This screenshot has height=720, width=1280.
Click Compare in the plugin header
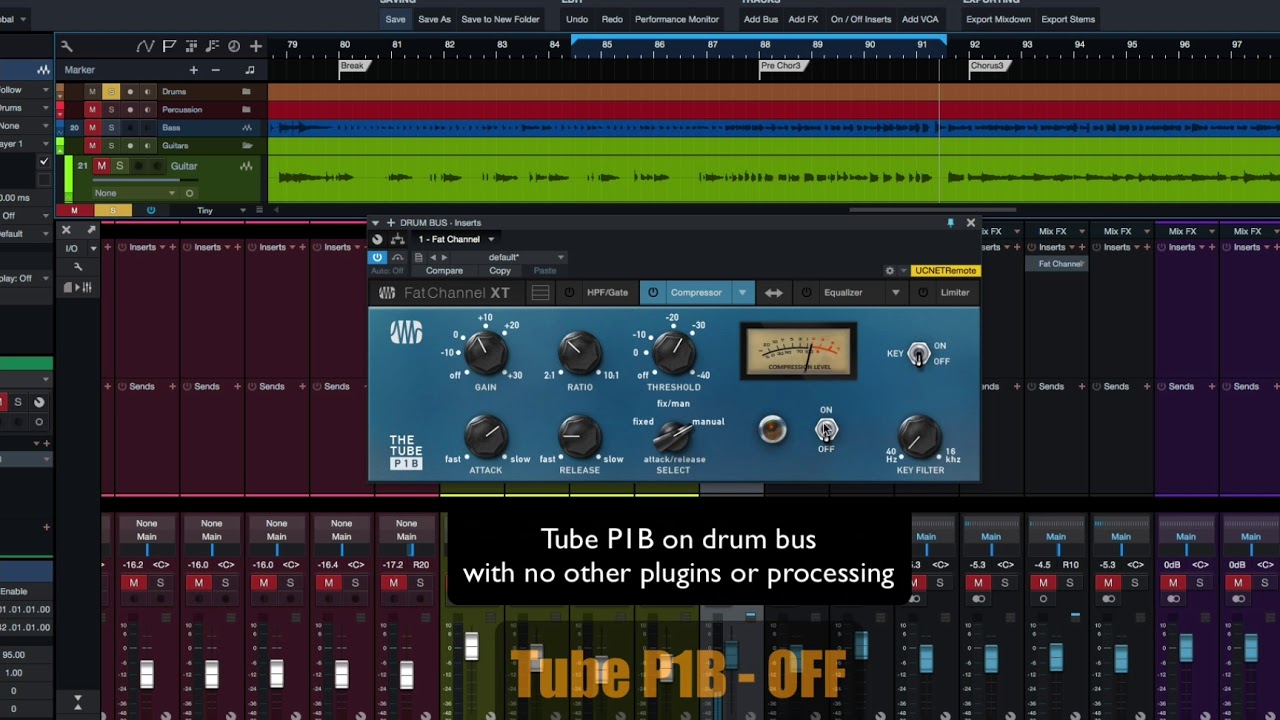point(444,271)
